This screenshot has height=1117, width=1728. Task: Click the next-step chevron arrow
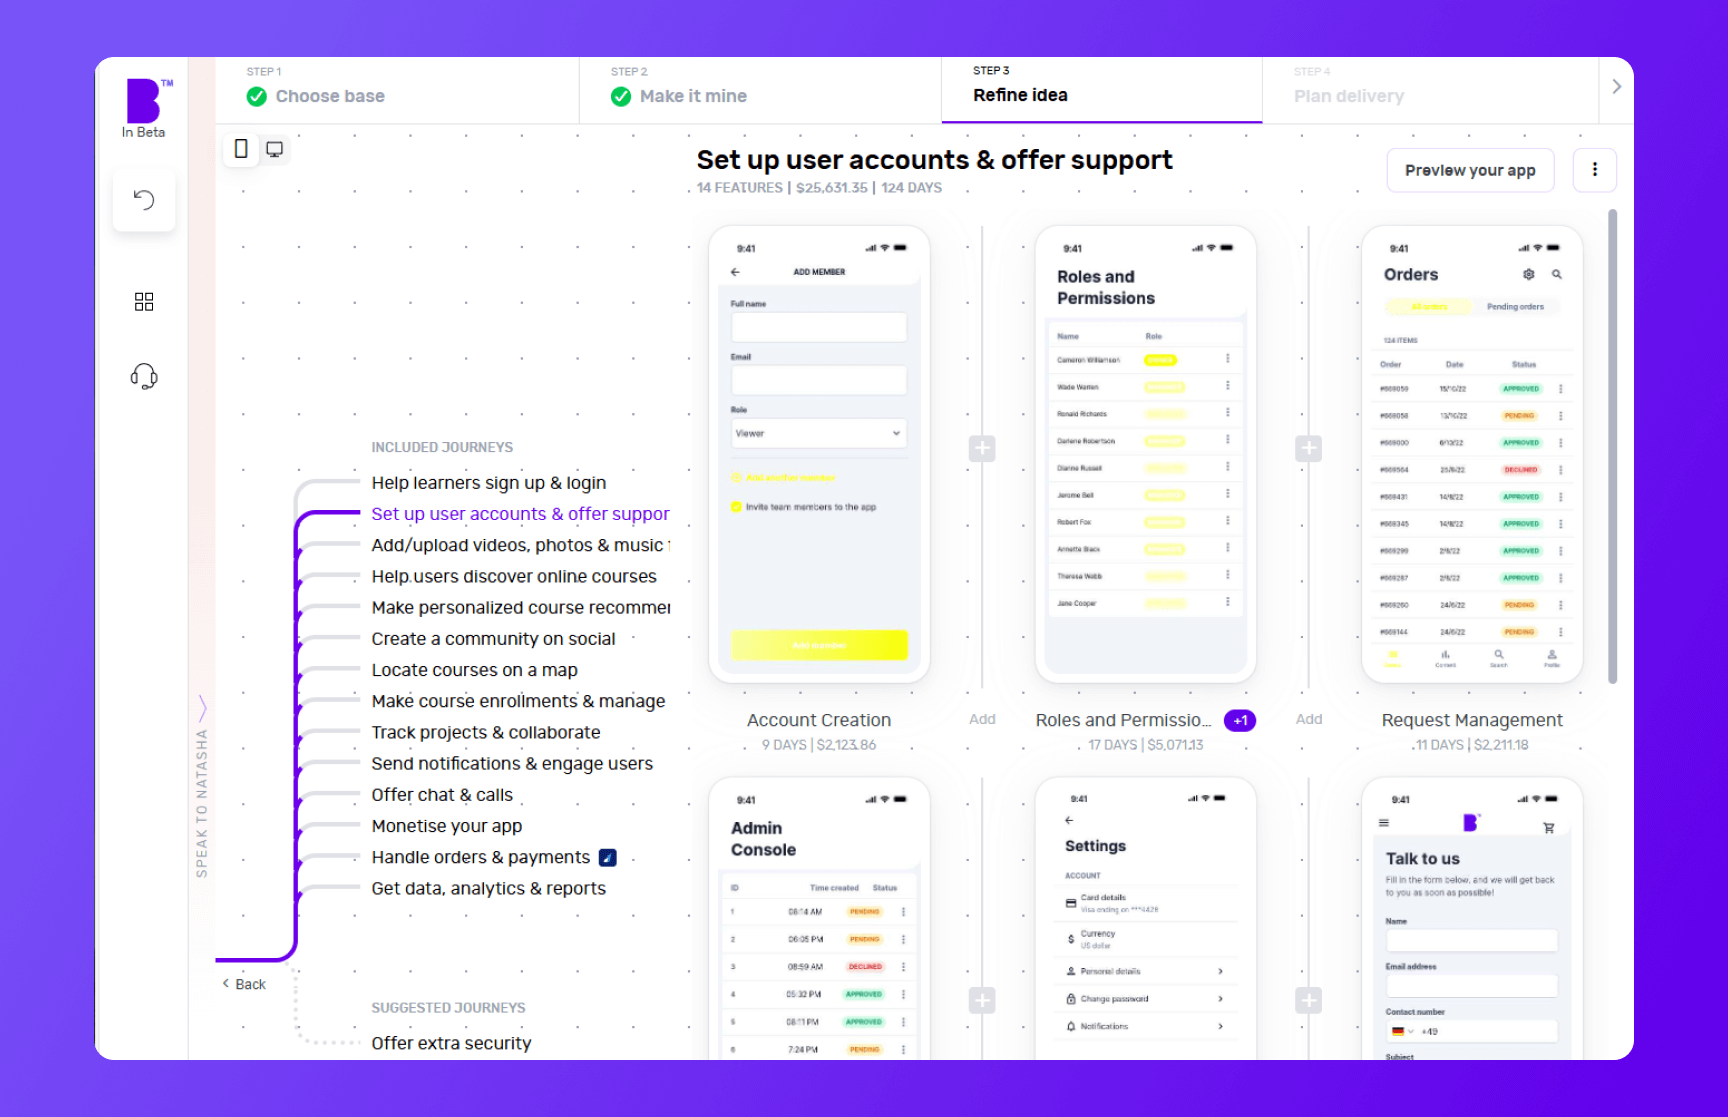(1616, 87)
